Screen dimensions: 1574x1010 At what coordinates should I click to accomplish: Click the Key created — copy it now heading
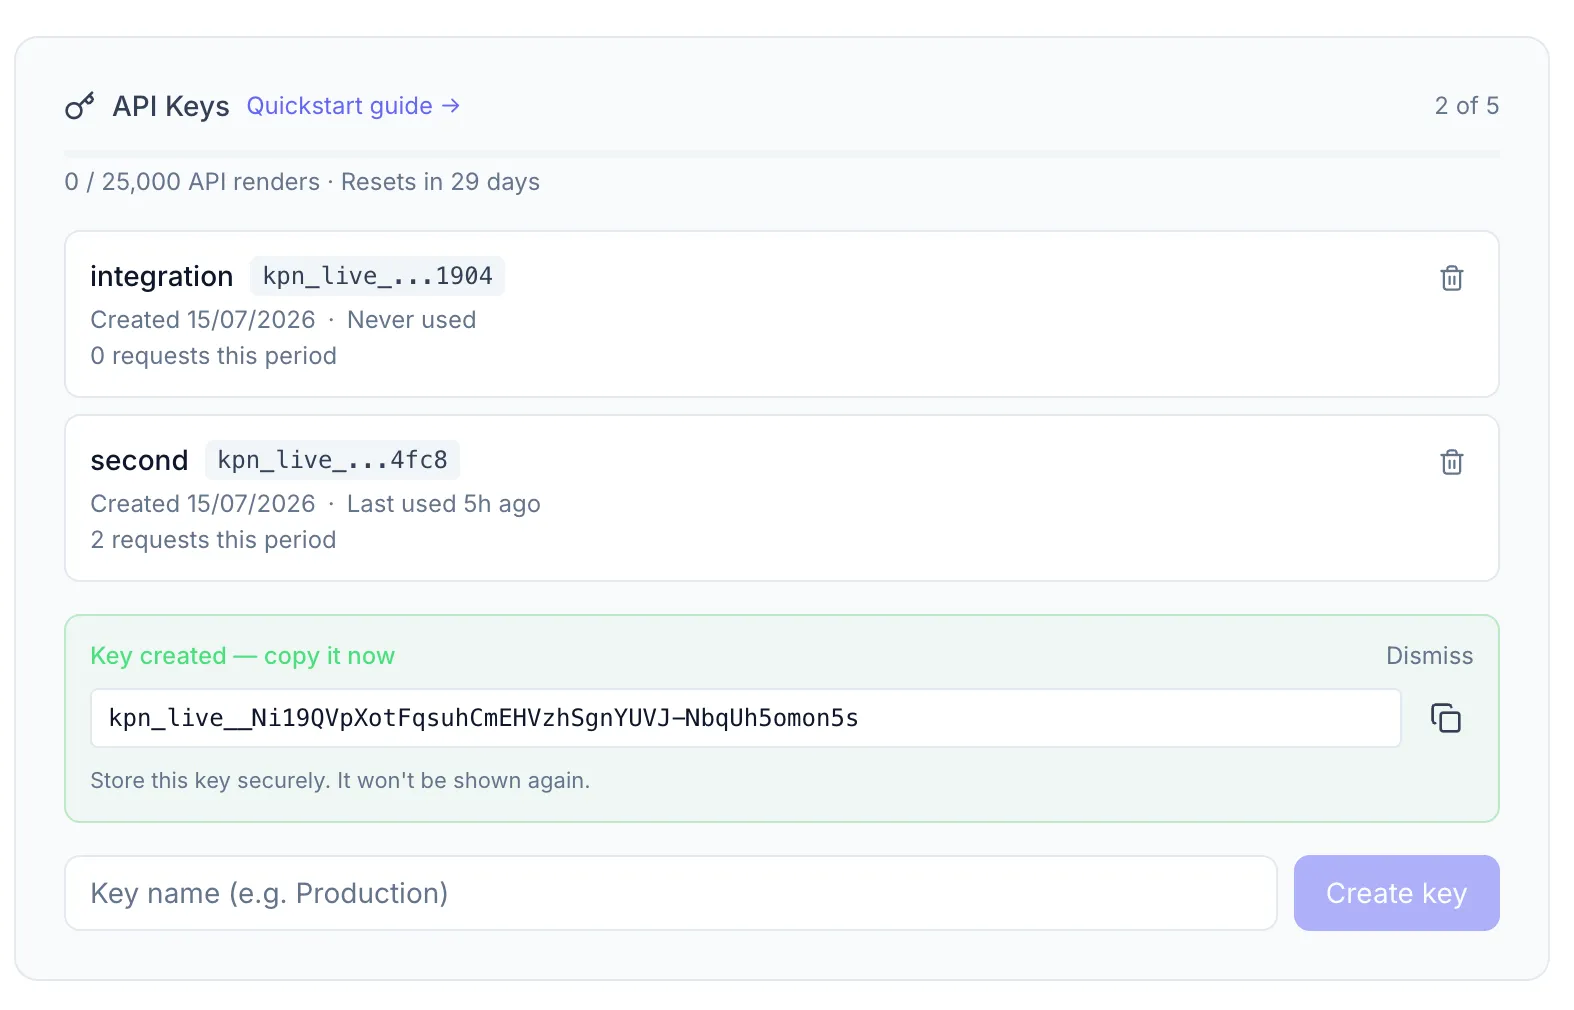(242, 656)
